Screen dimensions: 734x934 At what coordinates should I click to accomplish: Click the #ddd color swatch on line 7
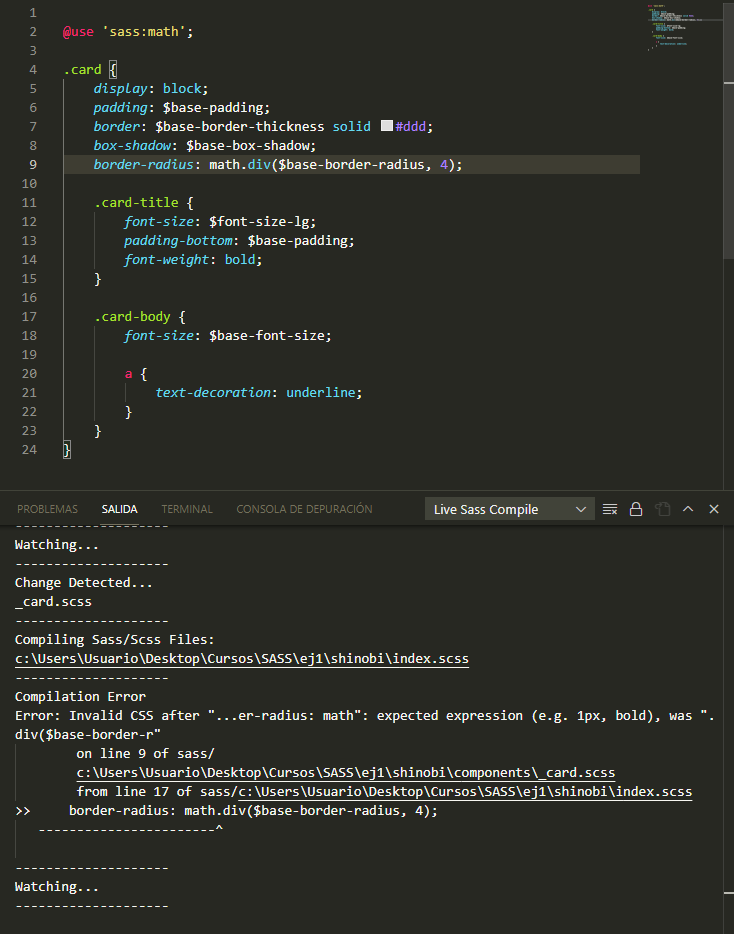[x=388, y=126]
